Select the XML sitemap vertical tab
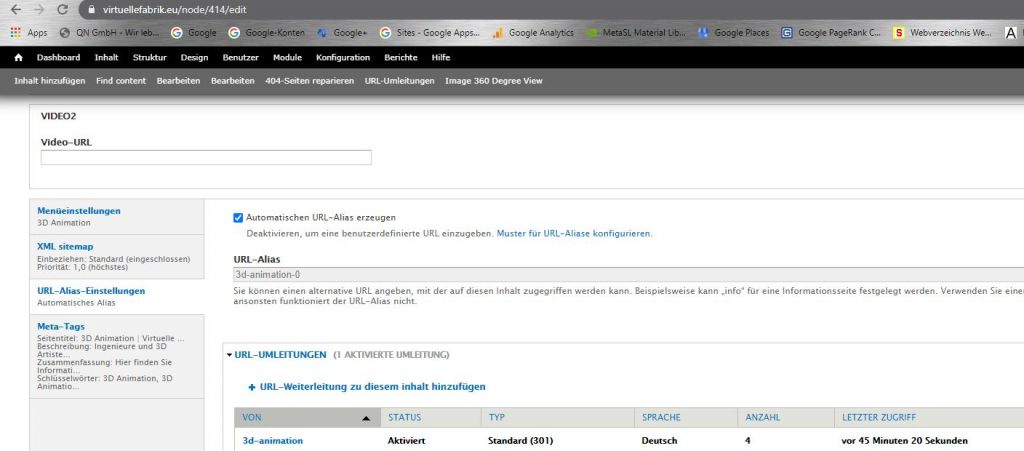Viewport: 1024px width, 451px height. coord(65,246)
